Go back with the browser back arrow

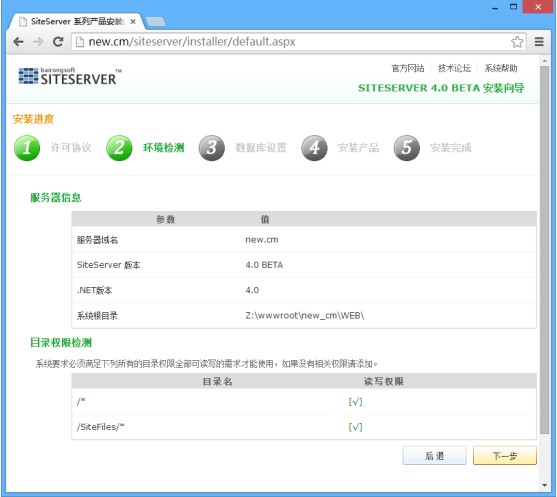[18, 42]
